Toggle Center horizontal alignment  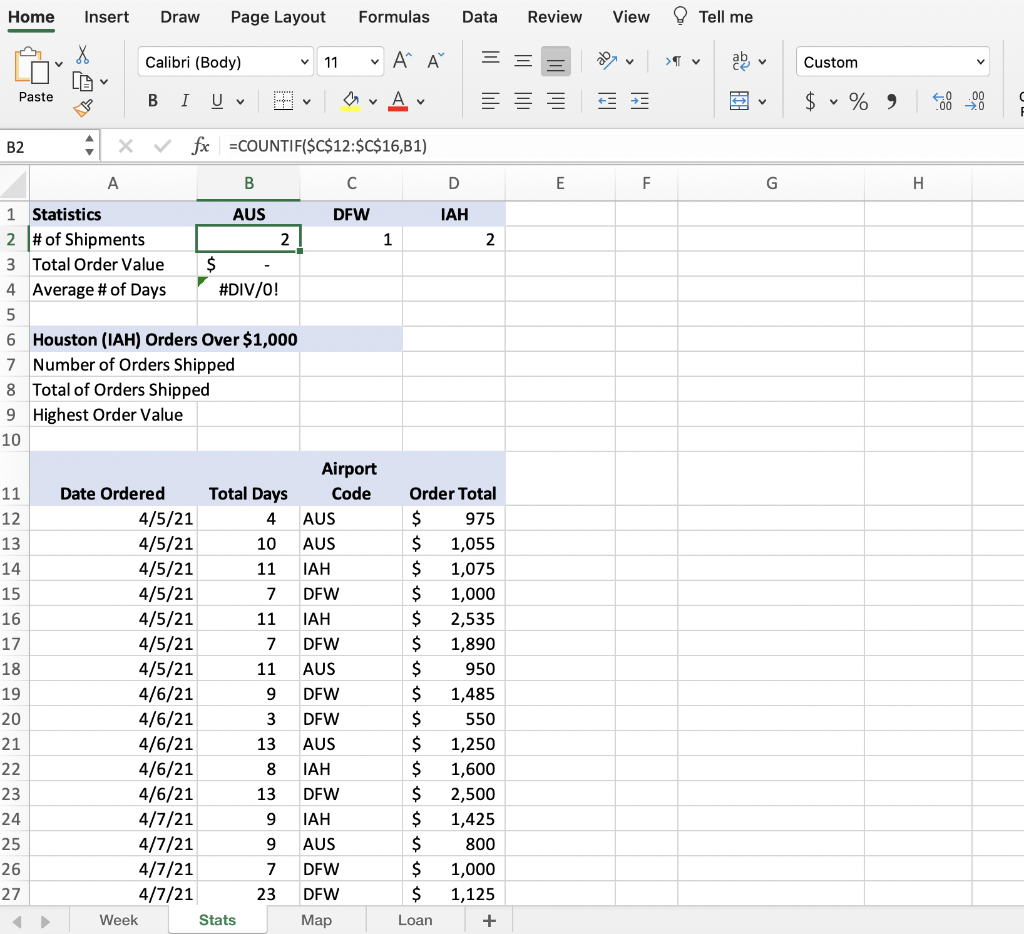[523, 101]
